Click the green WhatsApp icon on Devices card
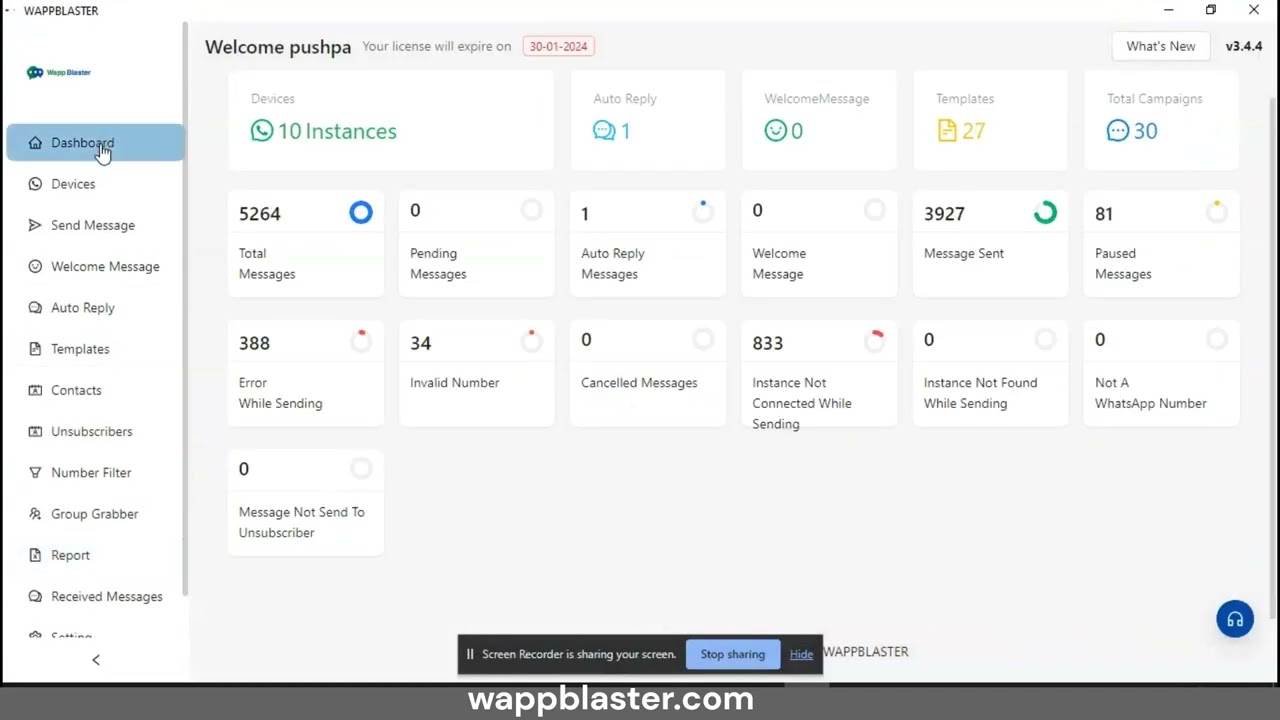The width and height of the screenshot is (1280, 720). 262,131
